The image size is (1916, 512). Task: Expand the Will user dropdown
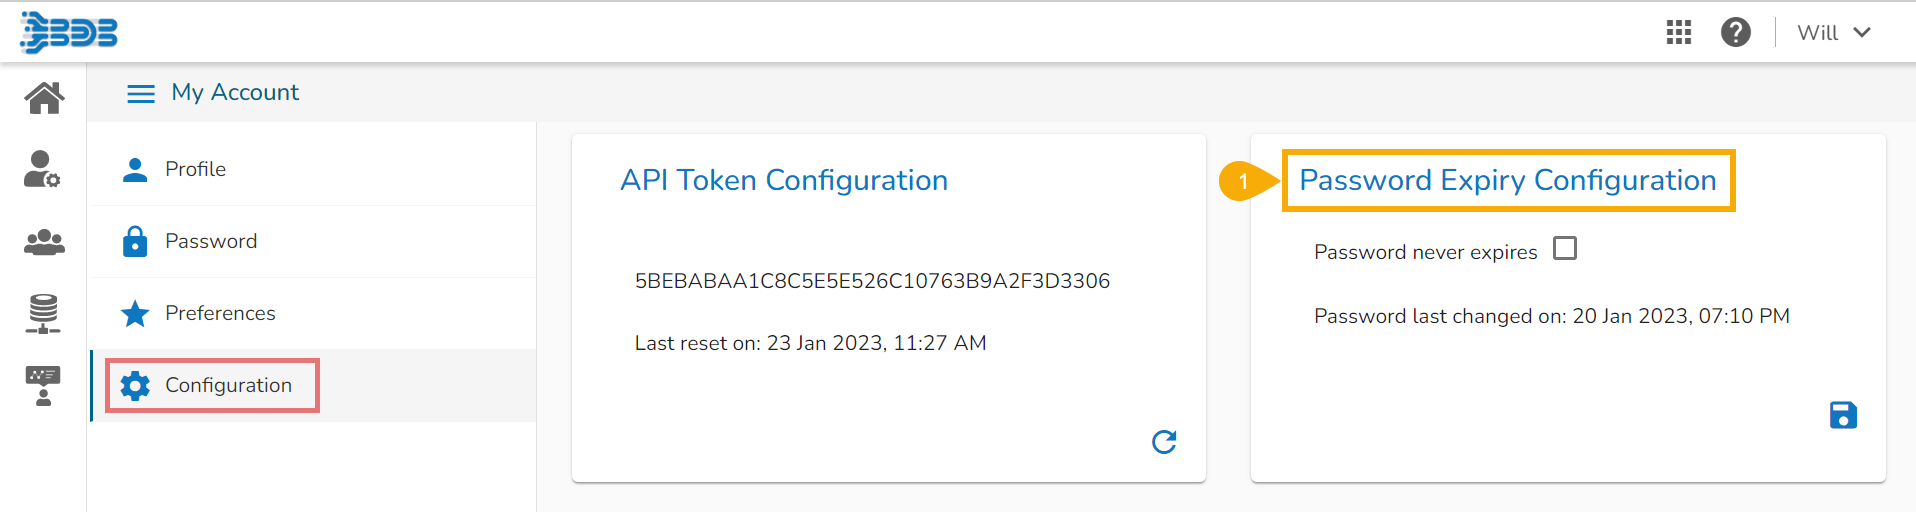click(x=1833, y=32)
